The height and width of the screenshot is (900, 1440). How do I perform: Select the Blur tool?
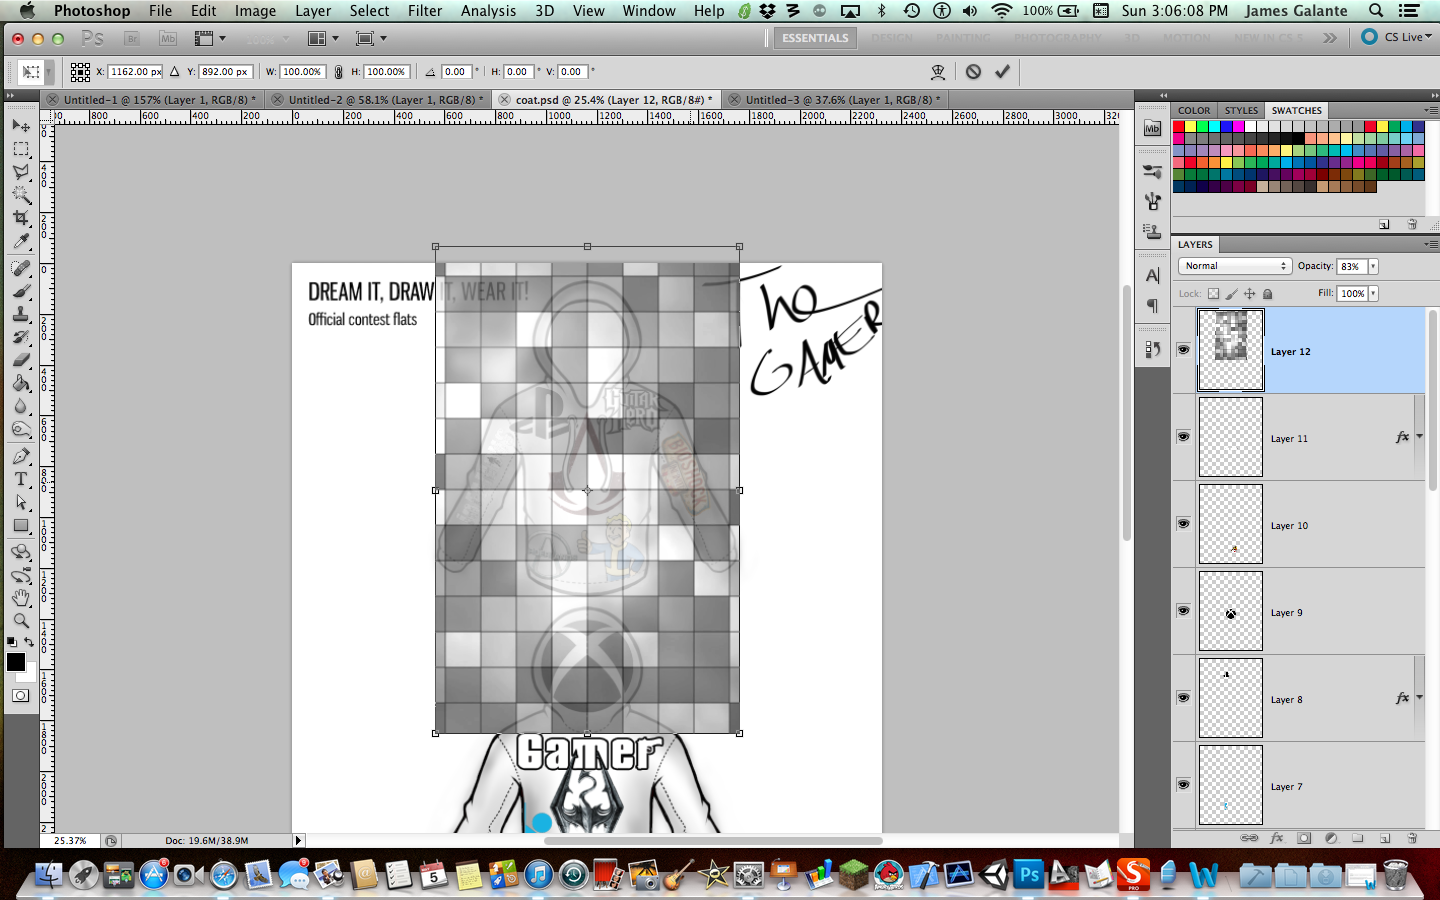[x=21, y=406]
